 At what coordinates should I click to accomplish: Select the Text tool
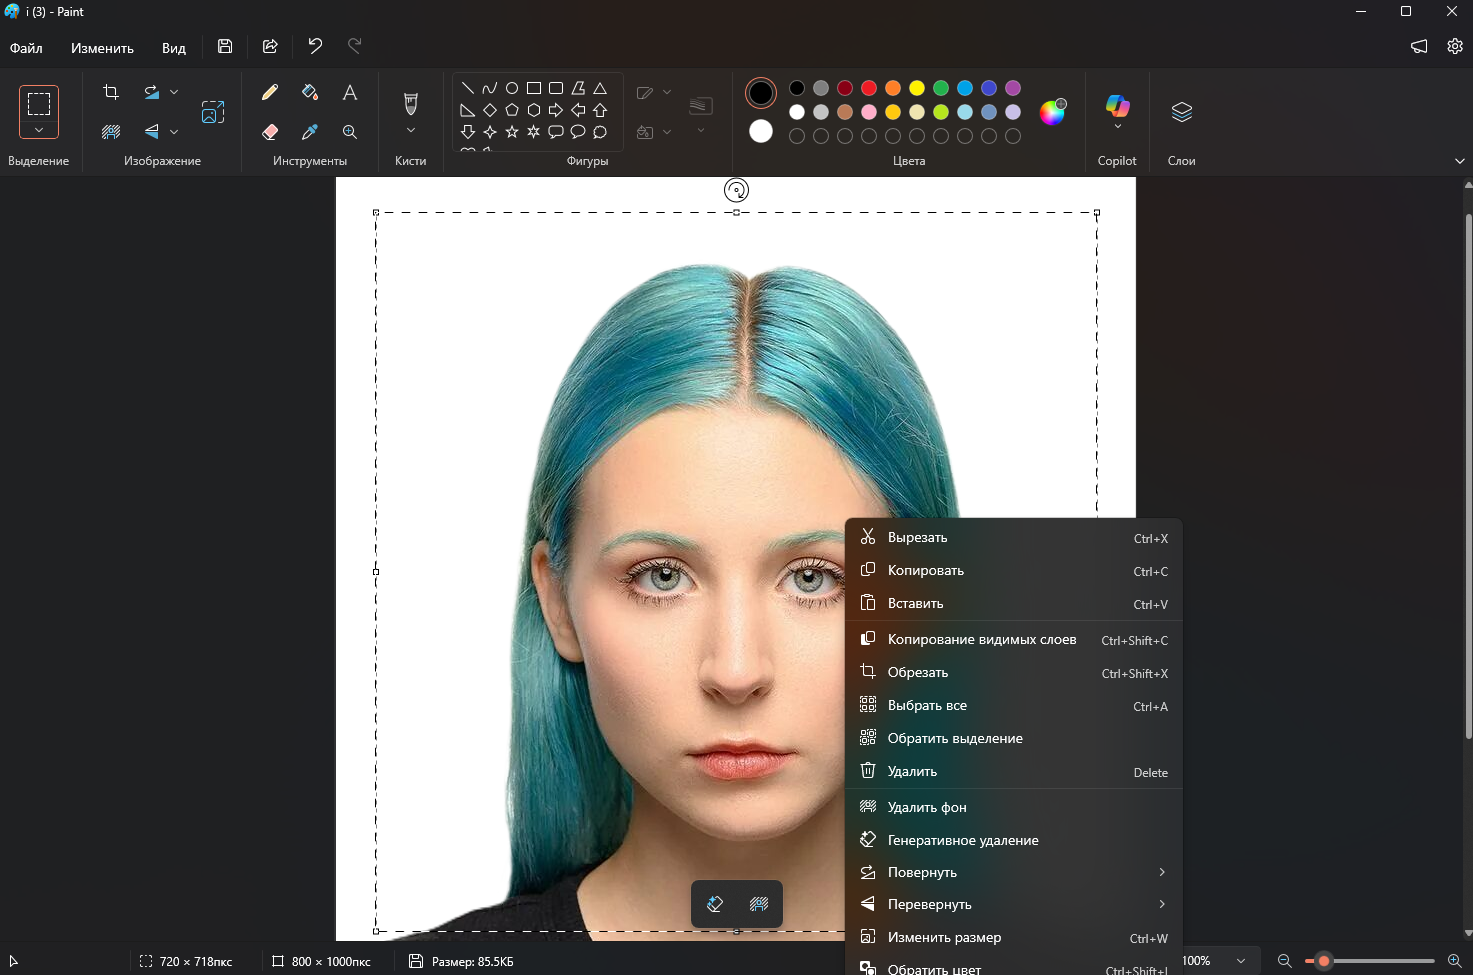[x=350, y=92]
